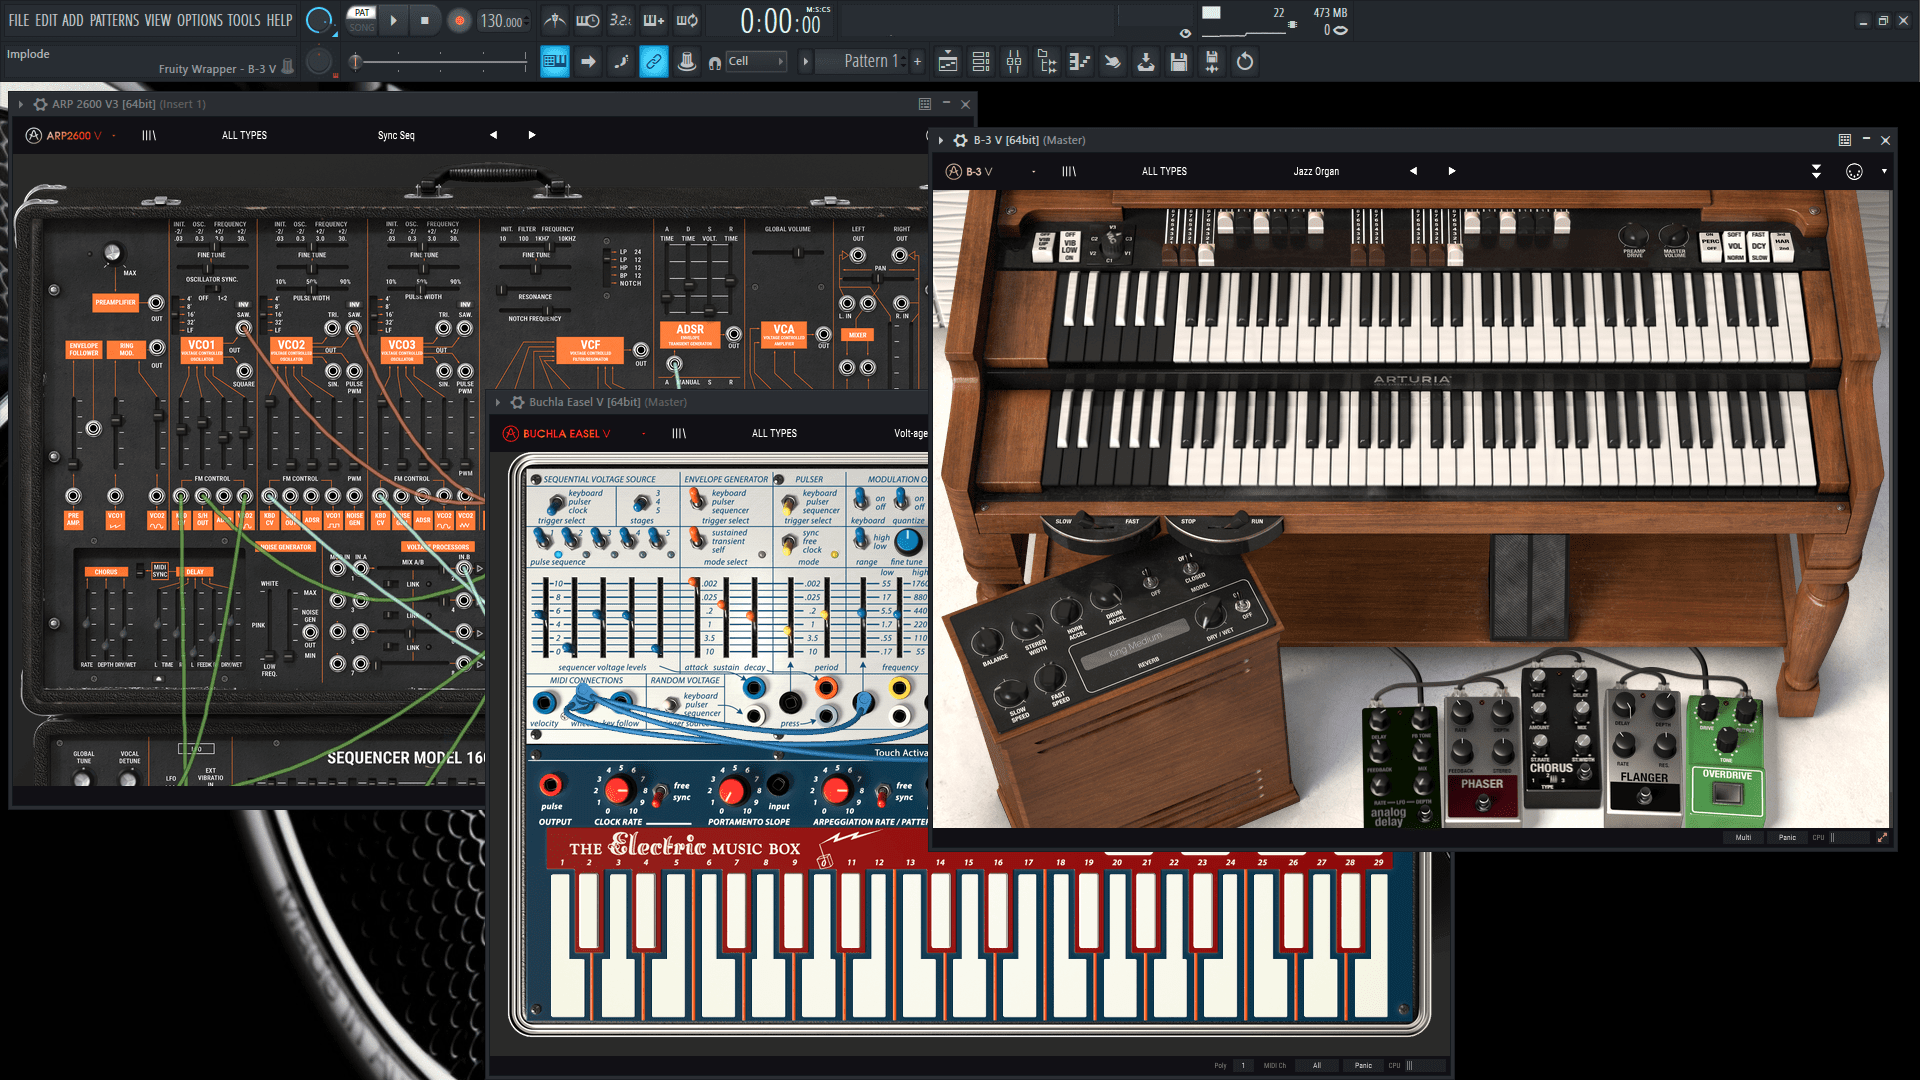This screenshot has width=1920, height=1080.
Task: Select the Stamp tool in FL Studio toolbar
Action: click(686, 62)
